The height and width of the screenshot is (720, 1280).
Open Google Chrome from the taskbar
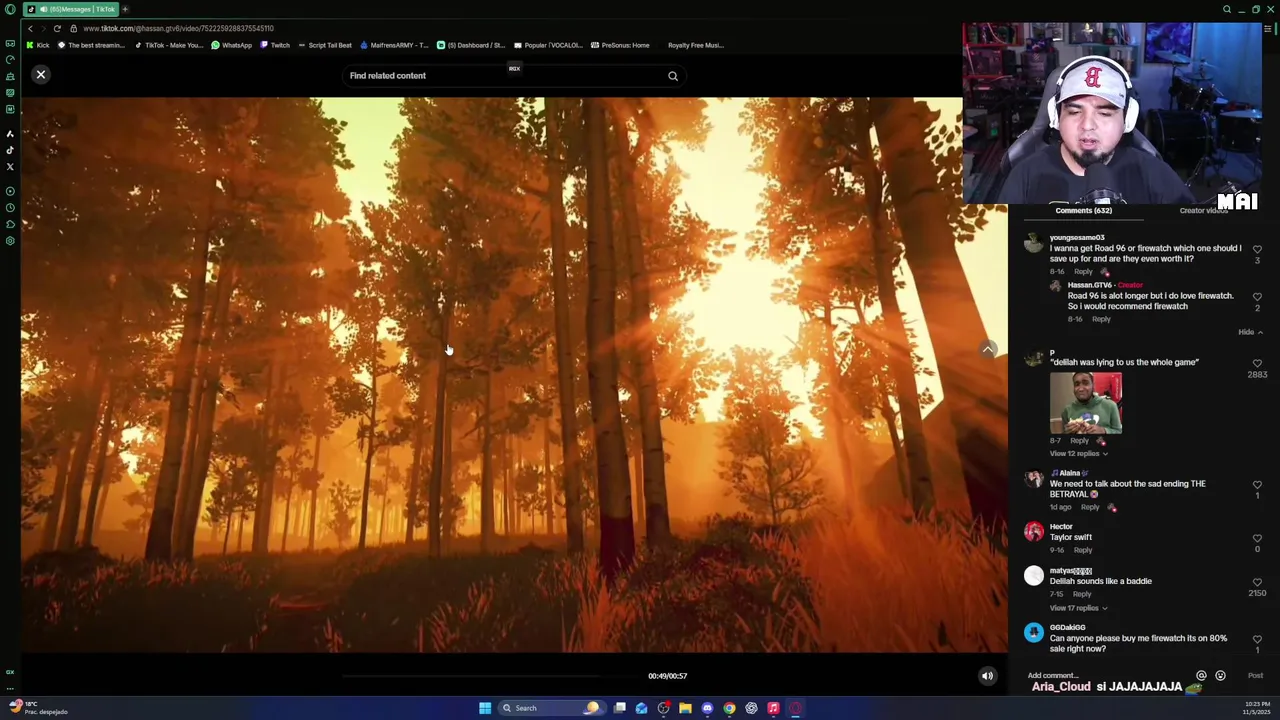tap(729, 708)
